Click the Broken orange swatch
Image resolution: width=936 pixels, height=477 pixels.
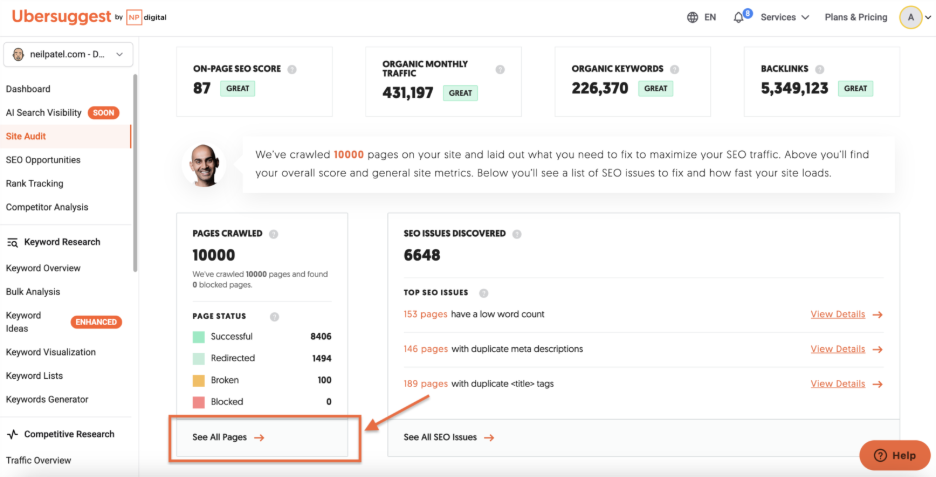click(199, 380)
